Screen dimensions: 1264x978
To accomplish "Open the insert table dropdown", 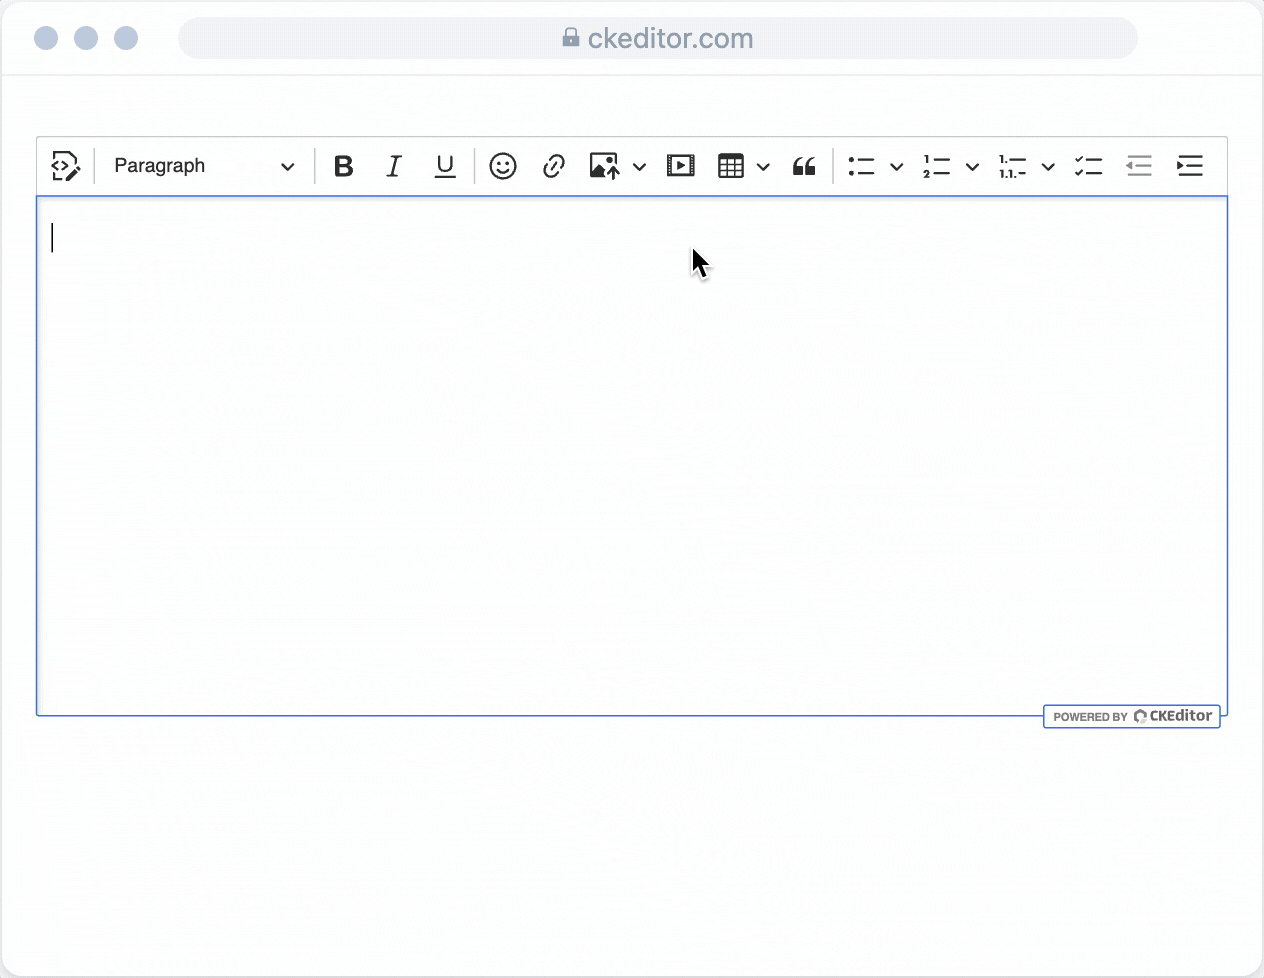I will click(x=764, y=166).
